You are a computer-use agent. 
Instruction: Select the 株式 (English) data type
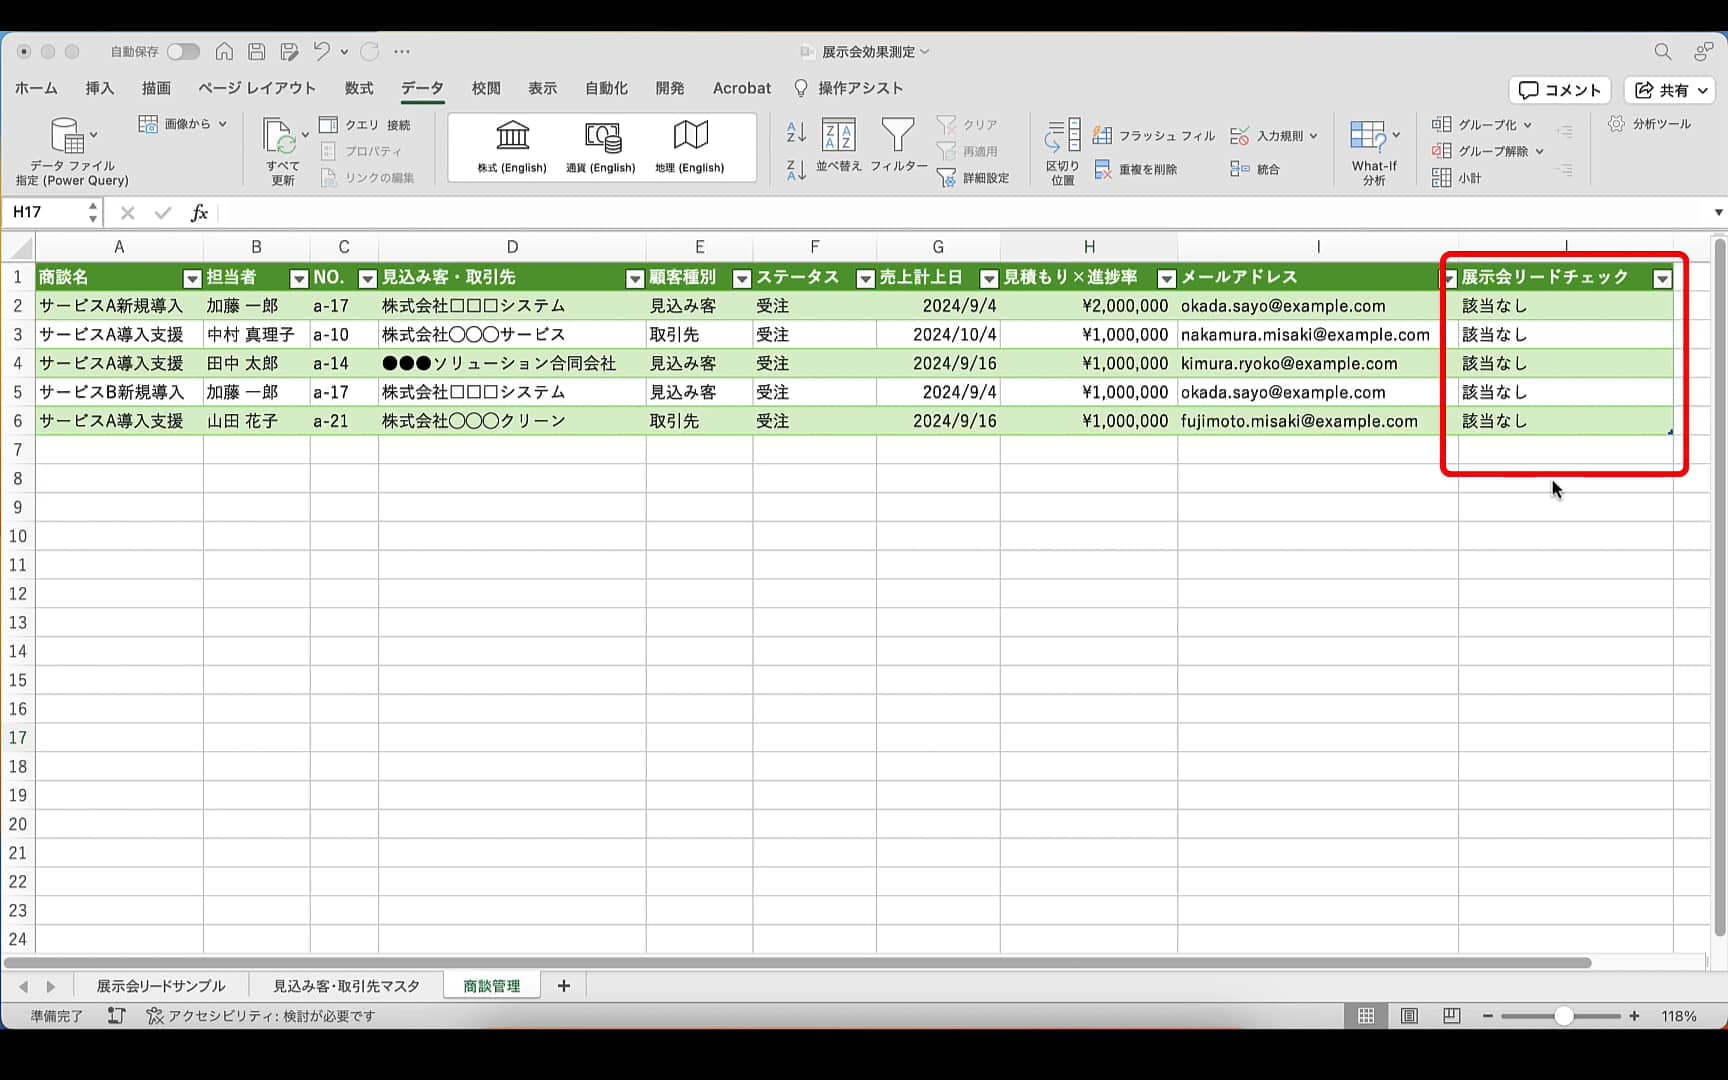point(512,147)
